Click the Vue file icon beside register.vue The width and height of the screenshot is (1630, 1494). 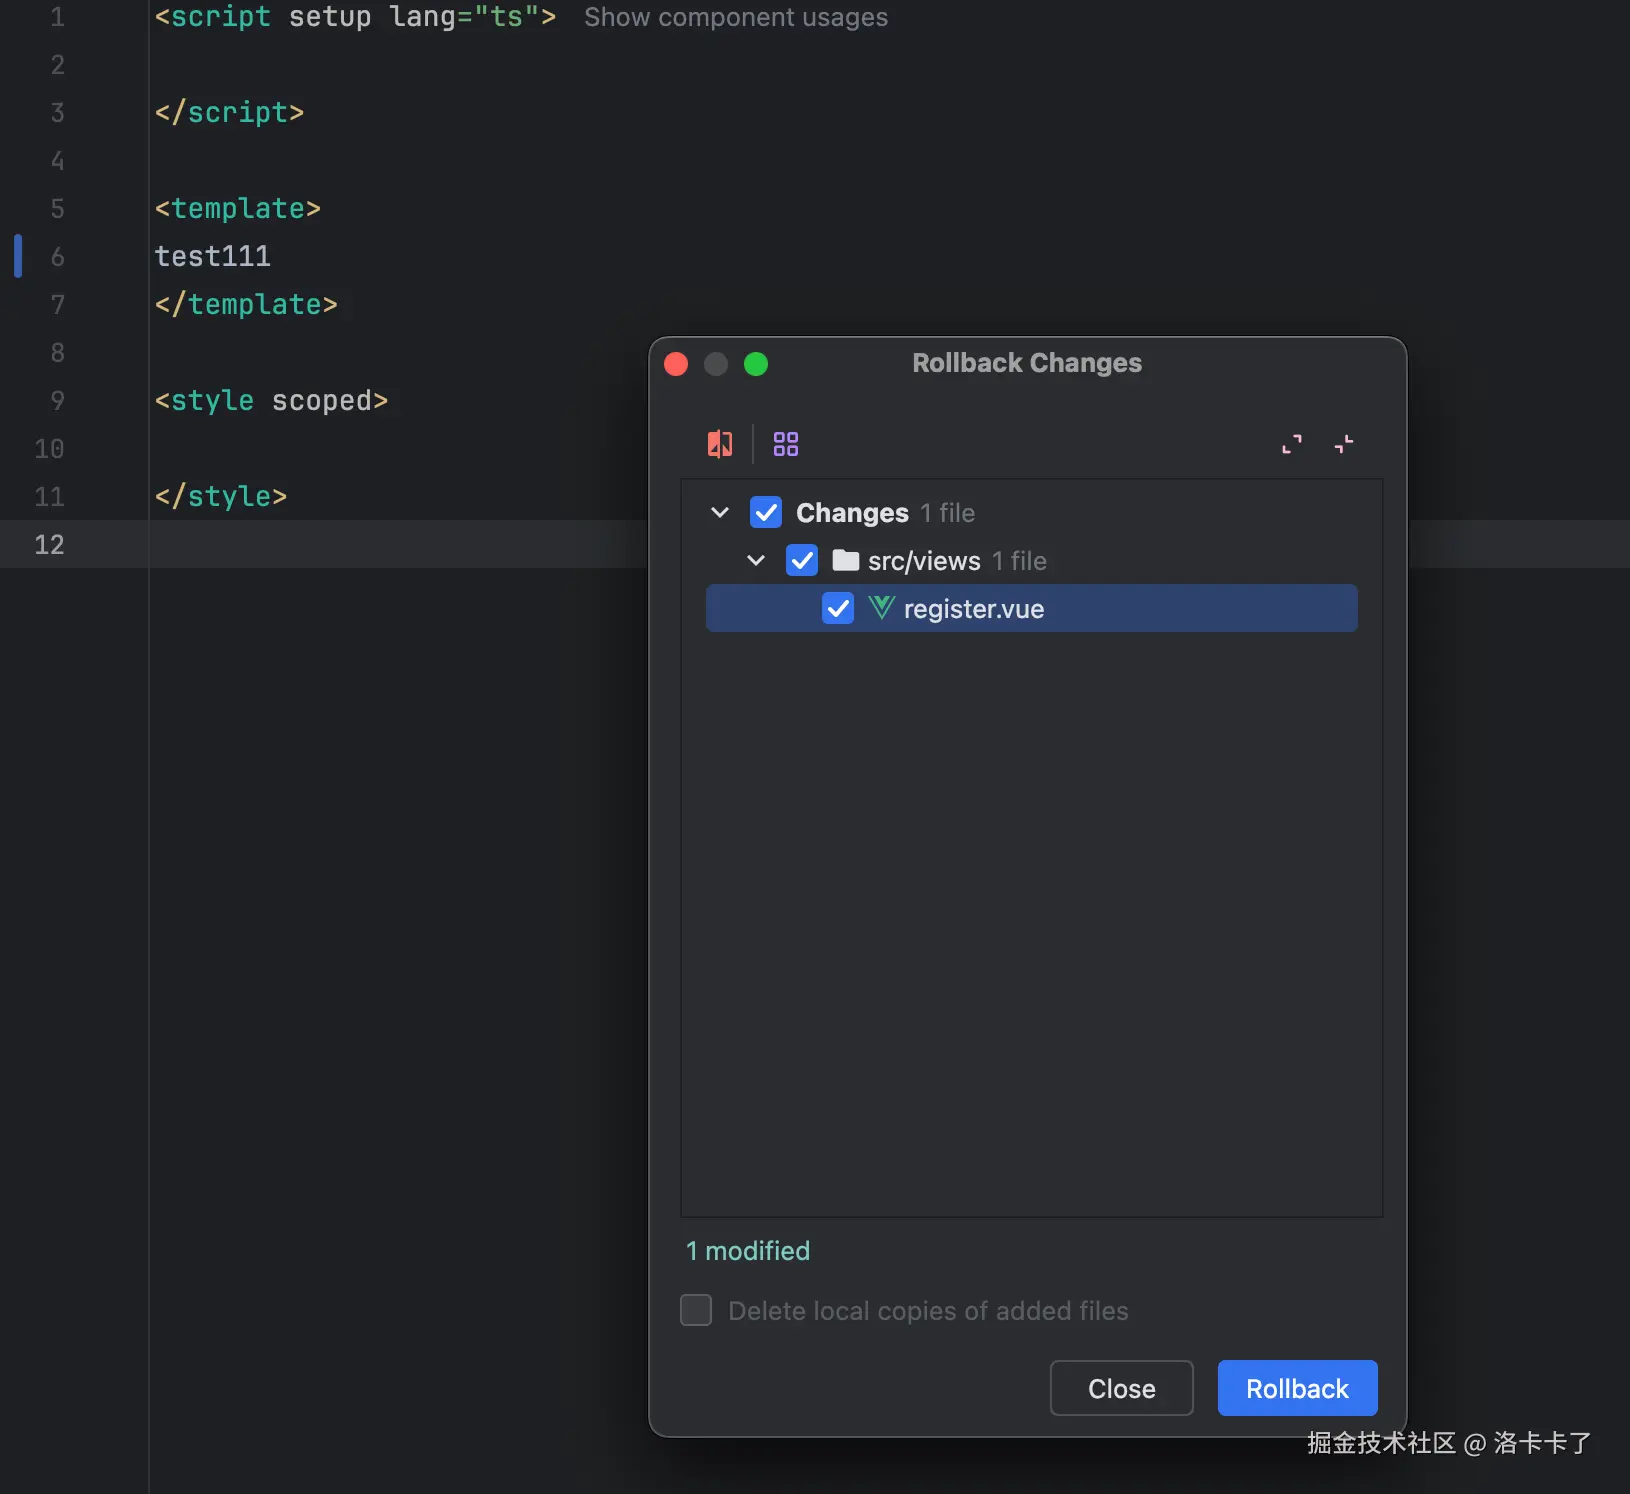point(881,608)
